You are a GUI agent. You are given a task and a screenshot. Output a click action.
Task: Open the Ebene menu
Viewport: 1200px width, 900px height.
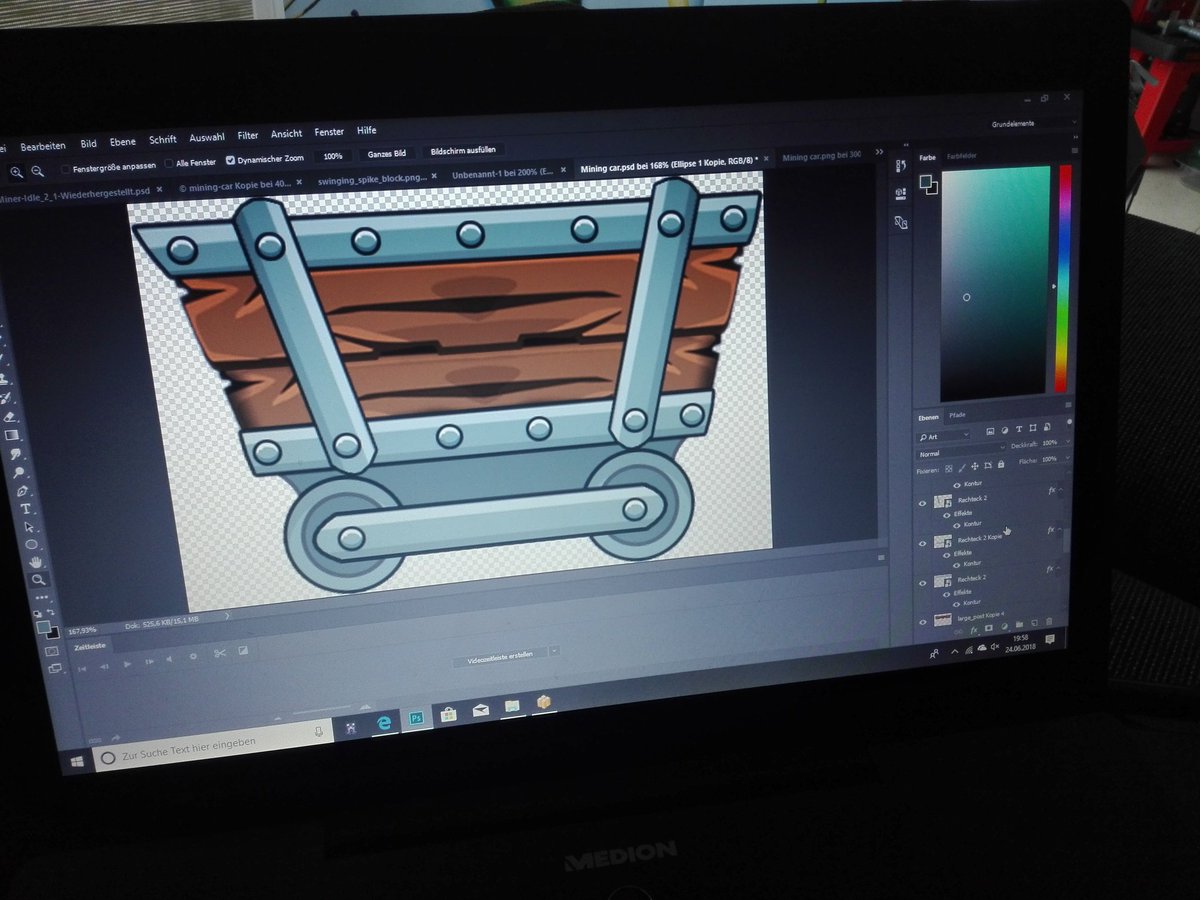pyautogui.click(x=123, y=142)
